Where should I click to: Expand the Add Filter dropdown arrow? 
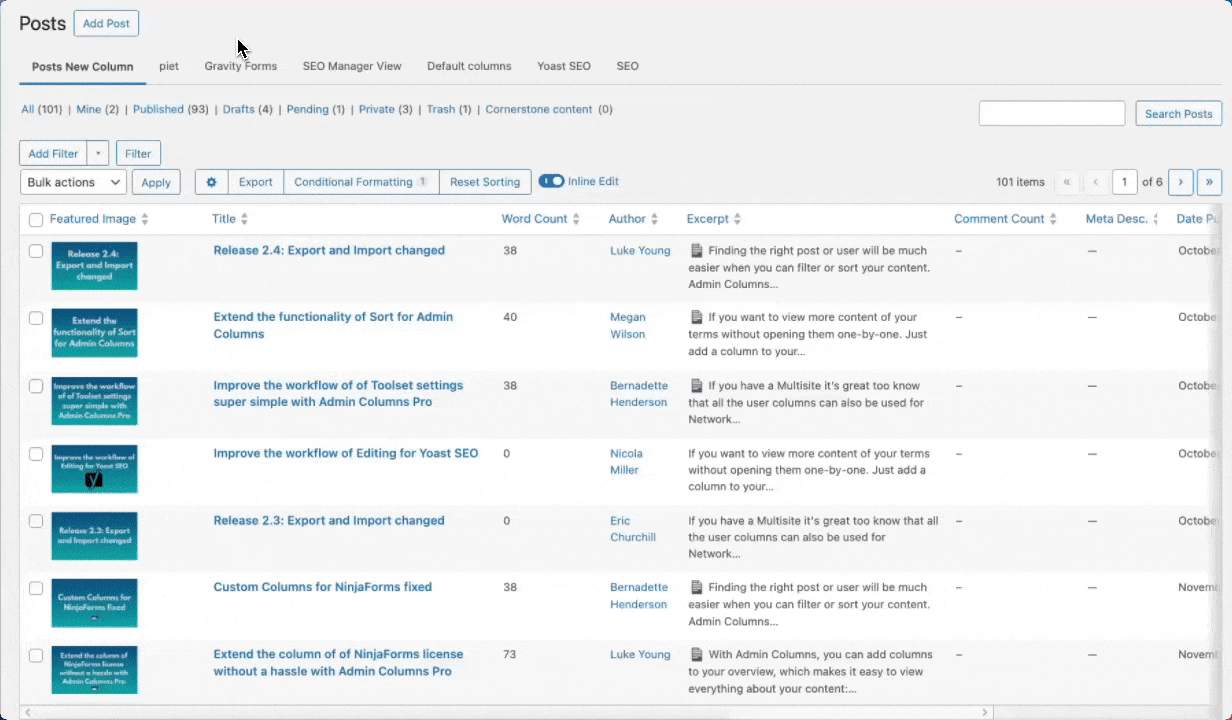[x=98, y=154]
